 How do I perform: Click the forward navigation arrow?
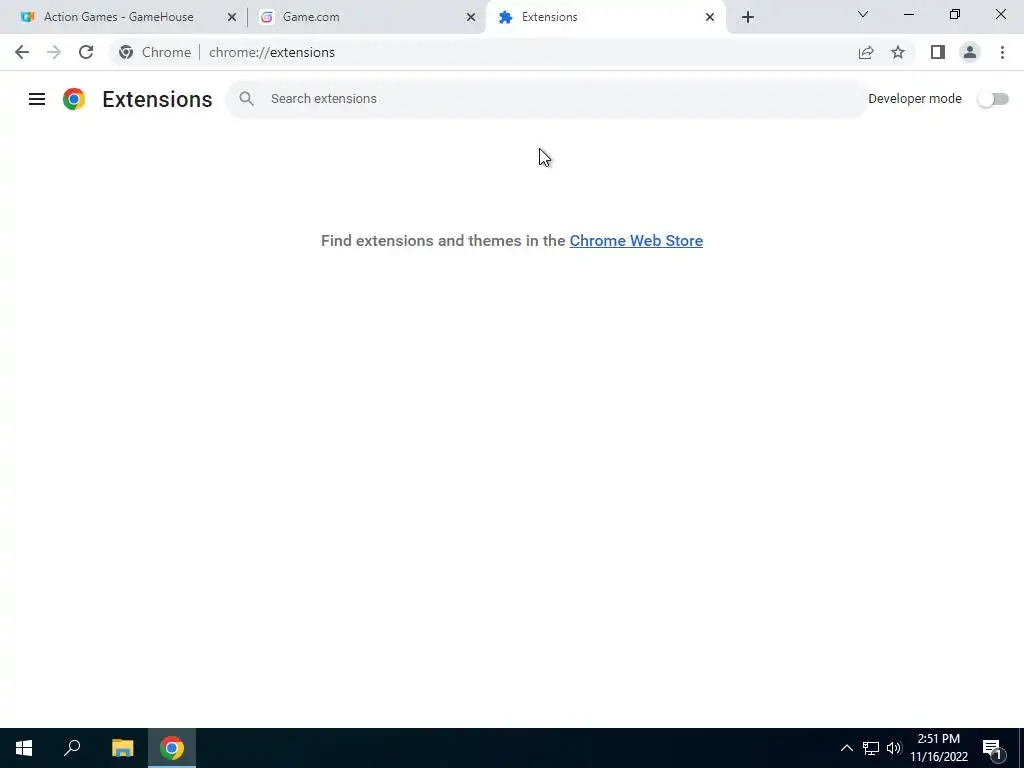pyautogui.click(x=54, y=52)
